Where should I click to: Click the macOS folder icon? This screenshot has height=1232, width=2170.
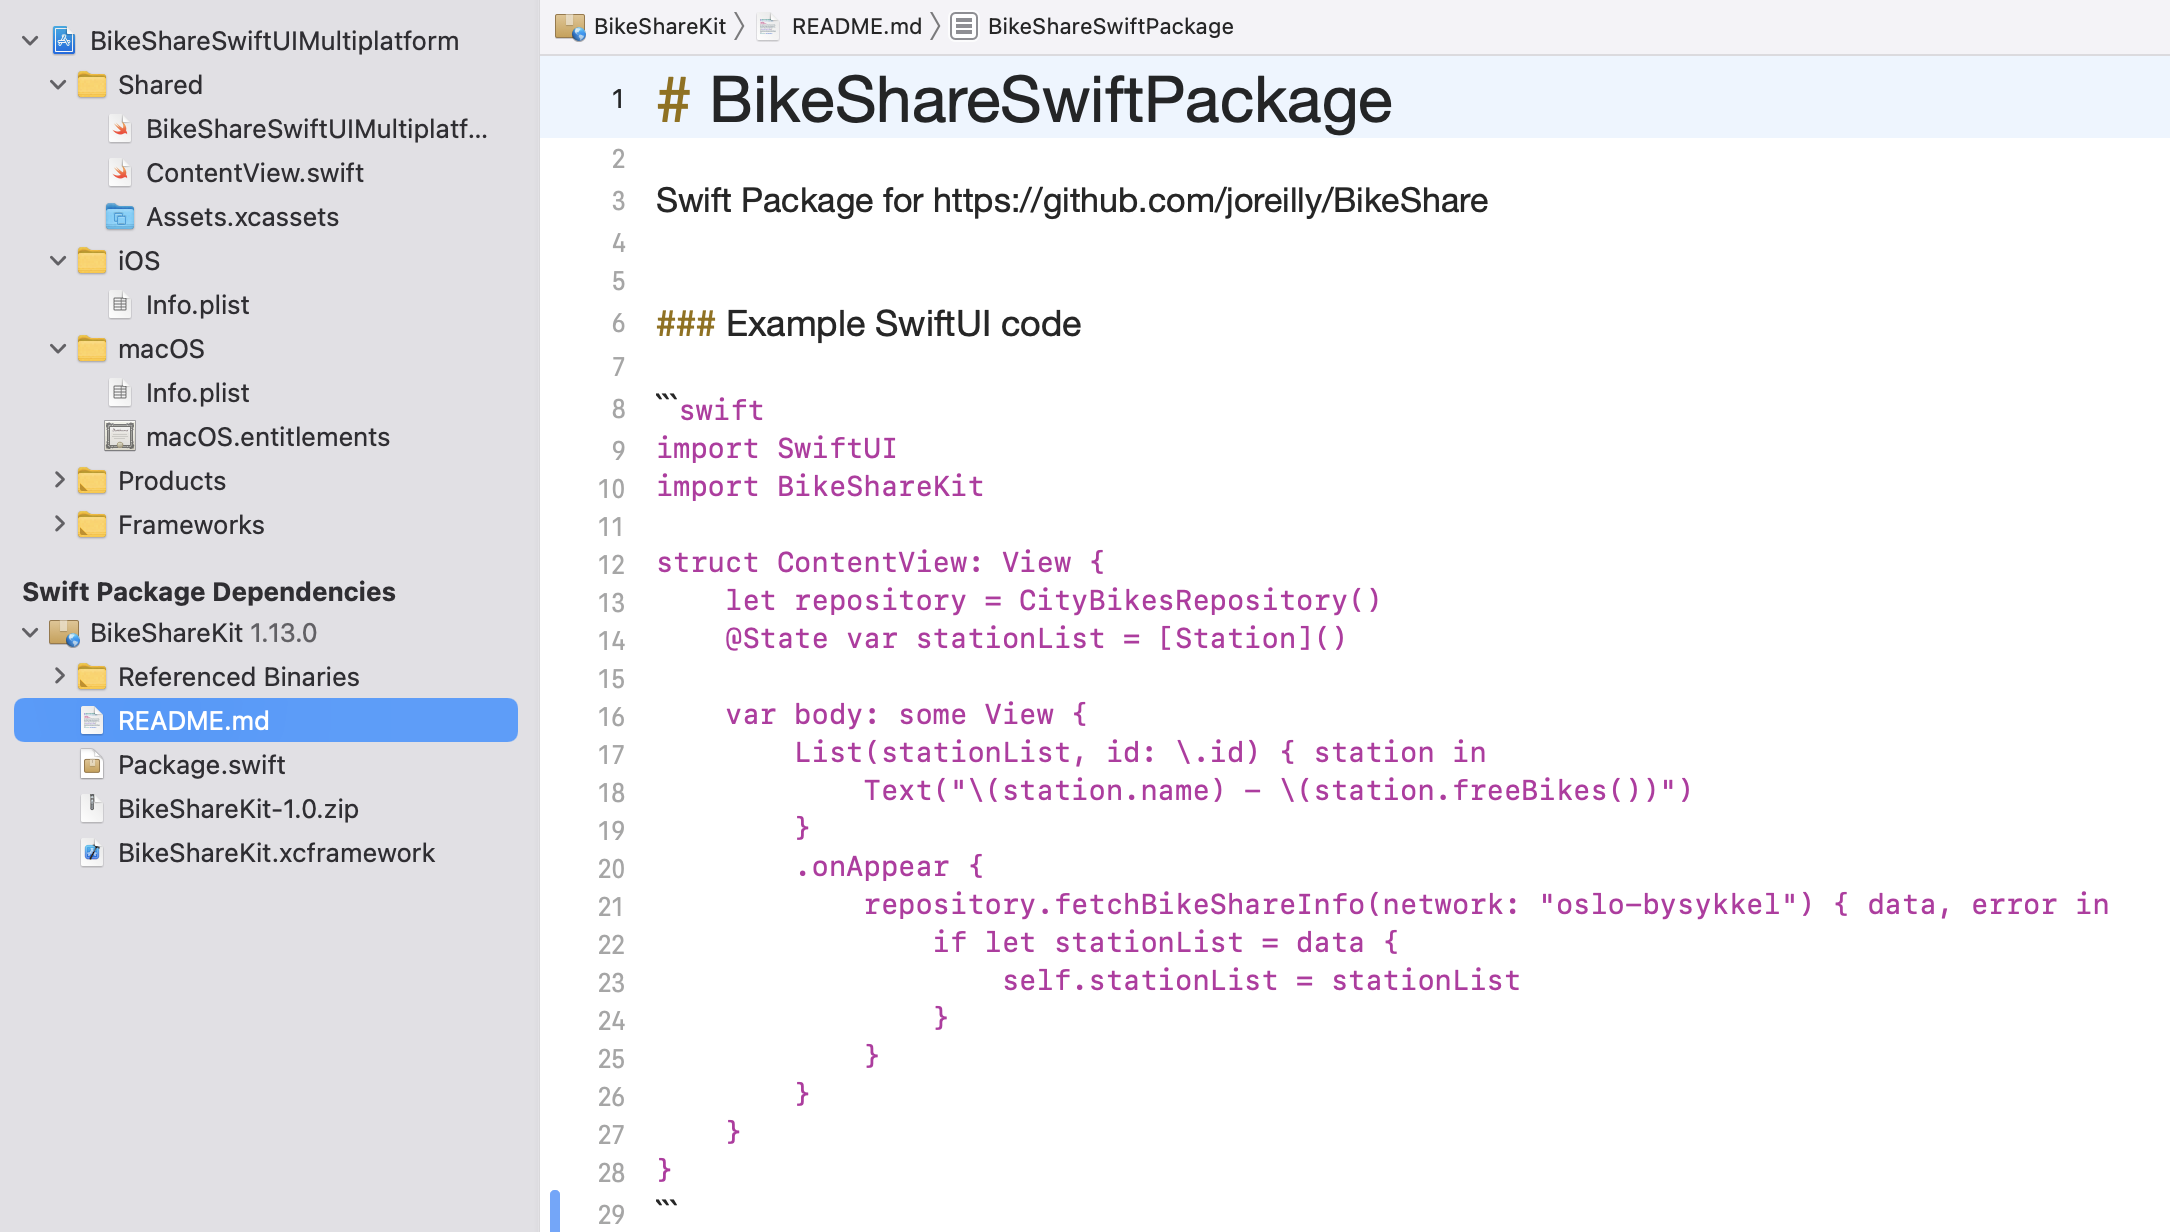point(92,349)
